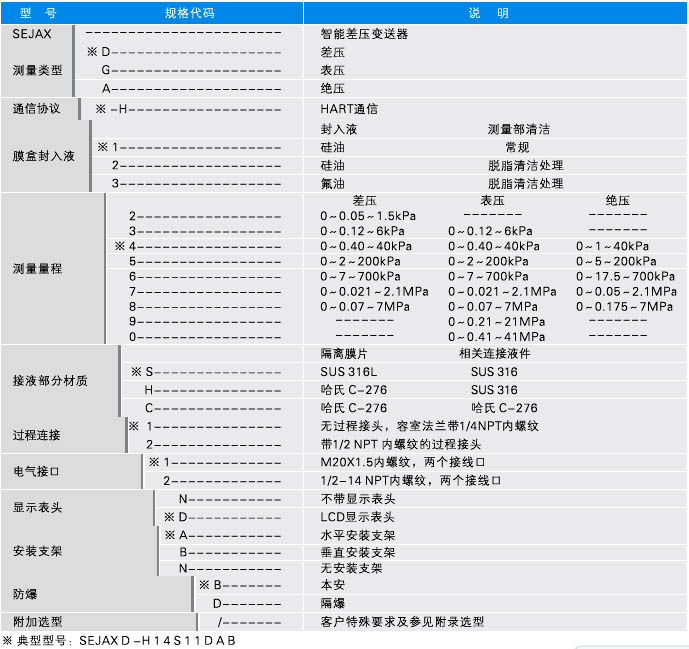This screenshot has height=649, width=689.
Task: Select the HART通信 description text
Action: [349, 108]
